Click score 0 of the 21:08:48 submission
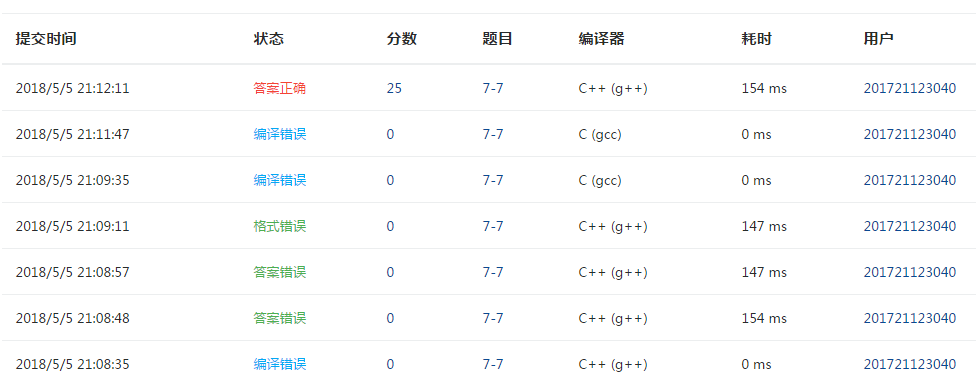Screen dimensions: 976x384 tap(390, 319)
